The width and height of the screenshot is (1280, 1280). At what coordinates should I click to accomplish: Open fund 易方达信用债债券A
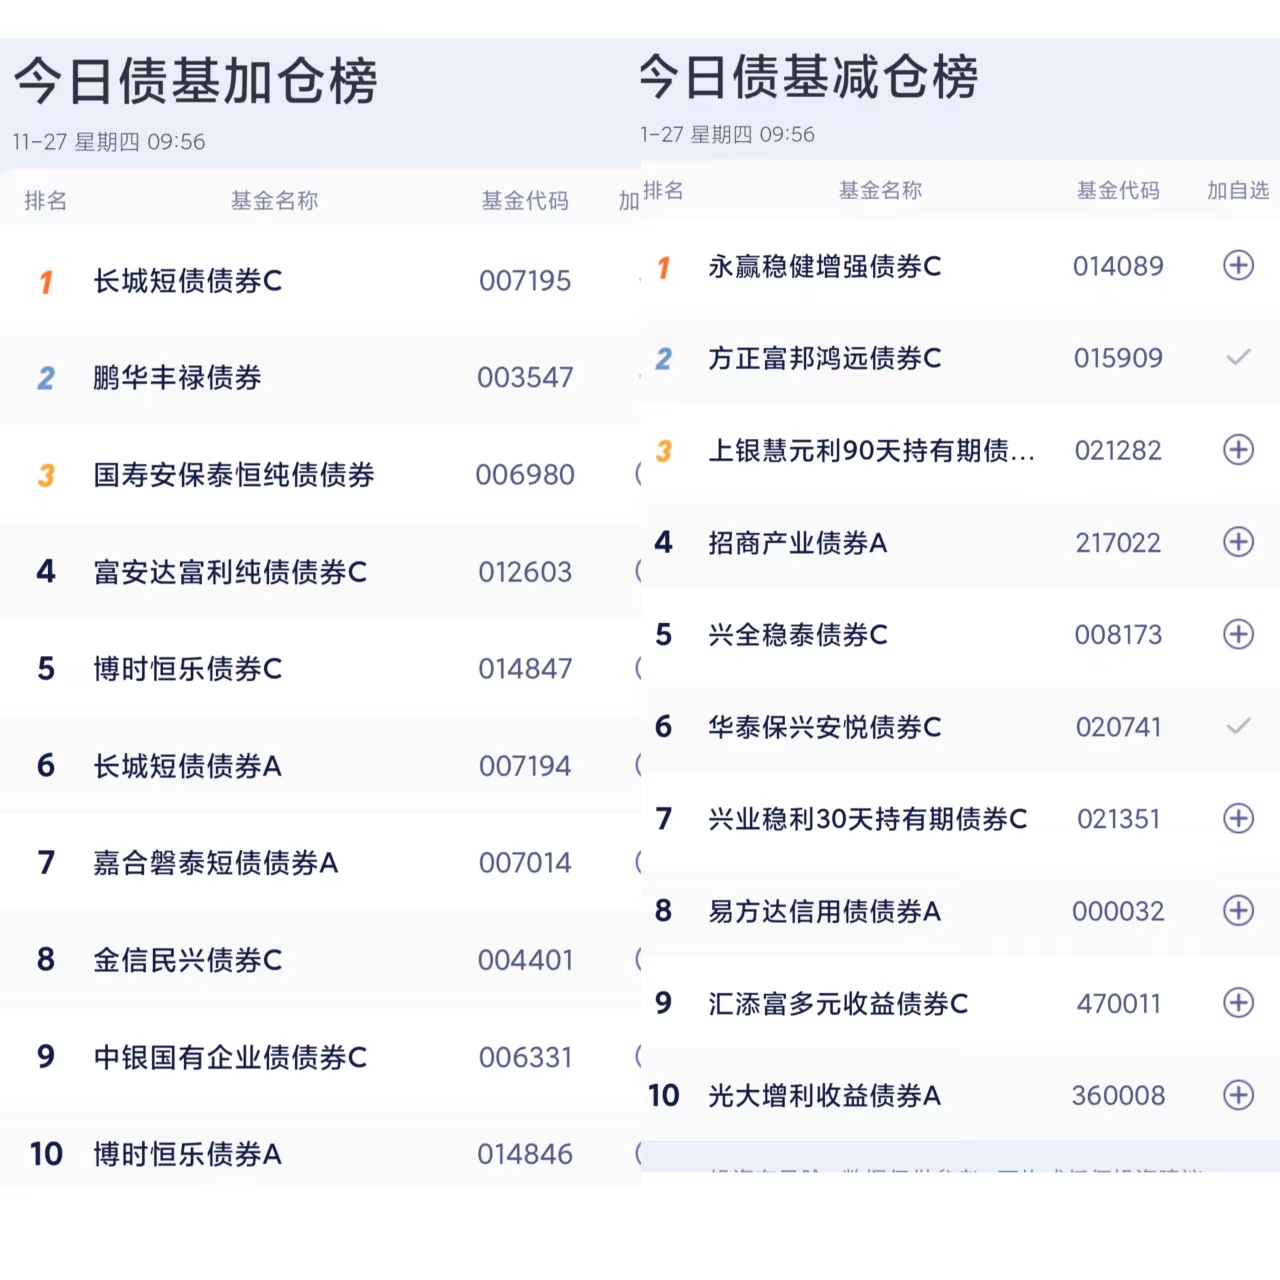click(825, 911)
